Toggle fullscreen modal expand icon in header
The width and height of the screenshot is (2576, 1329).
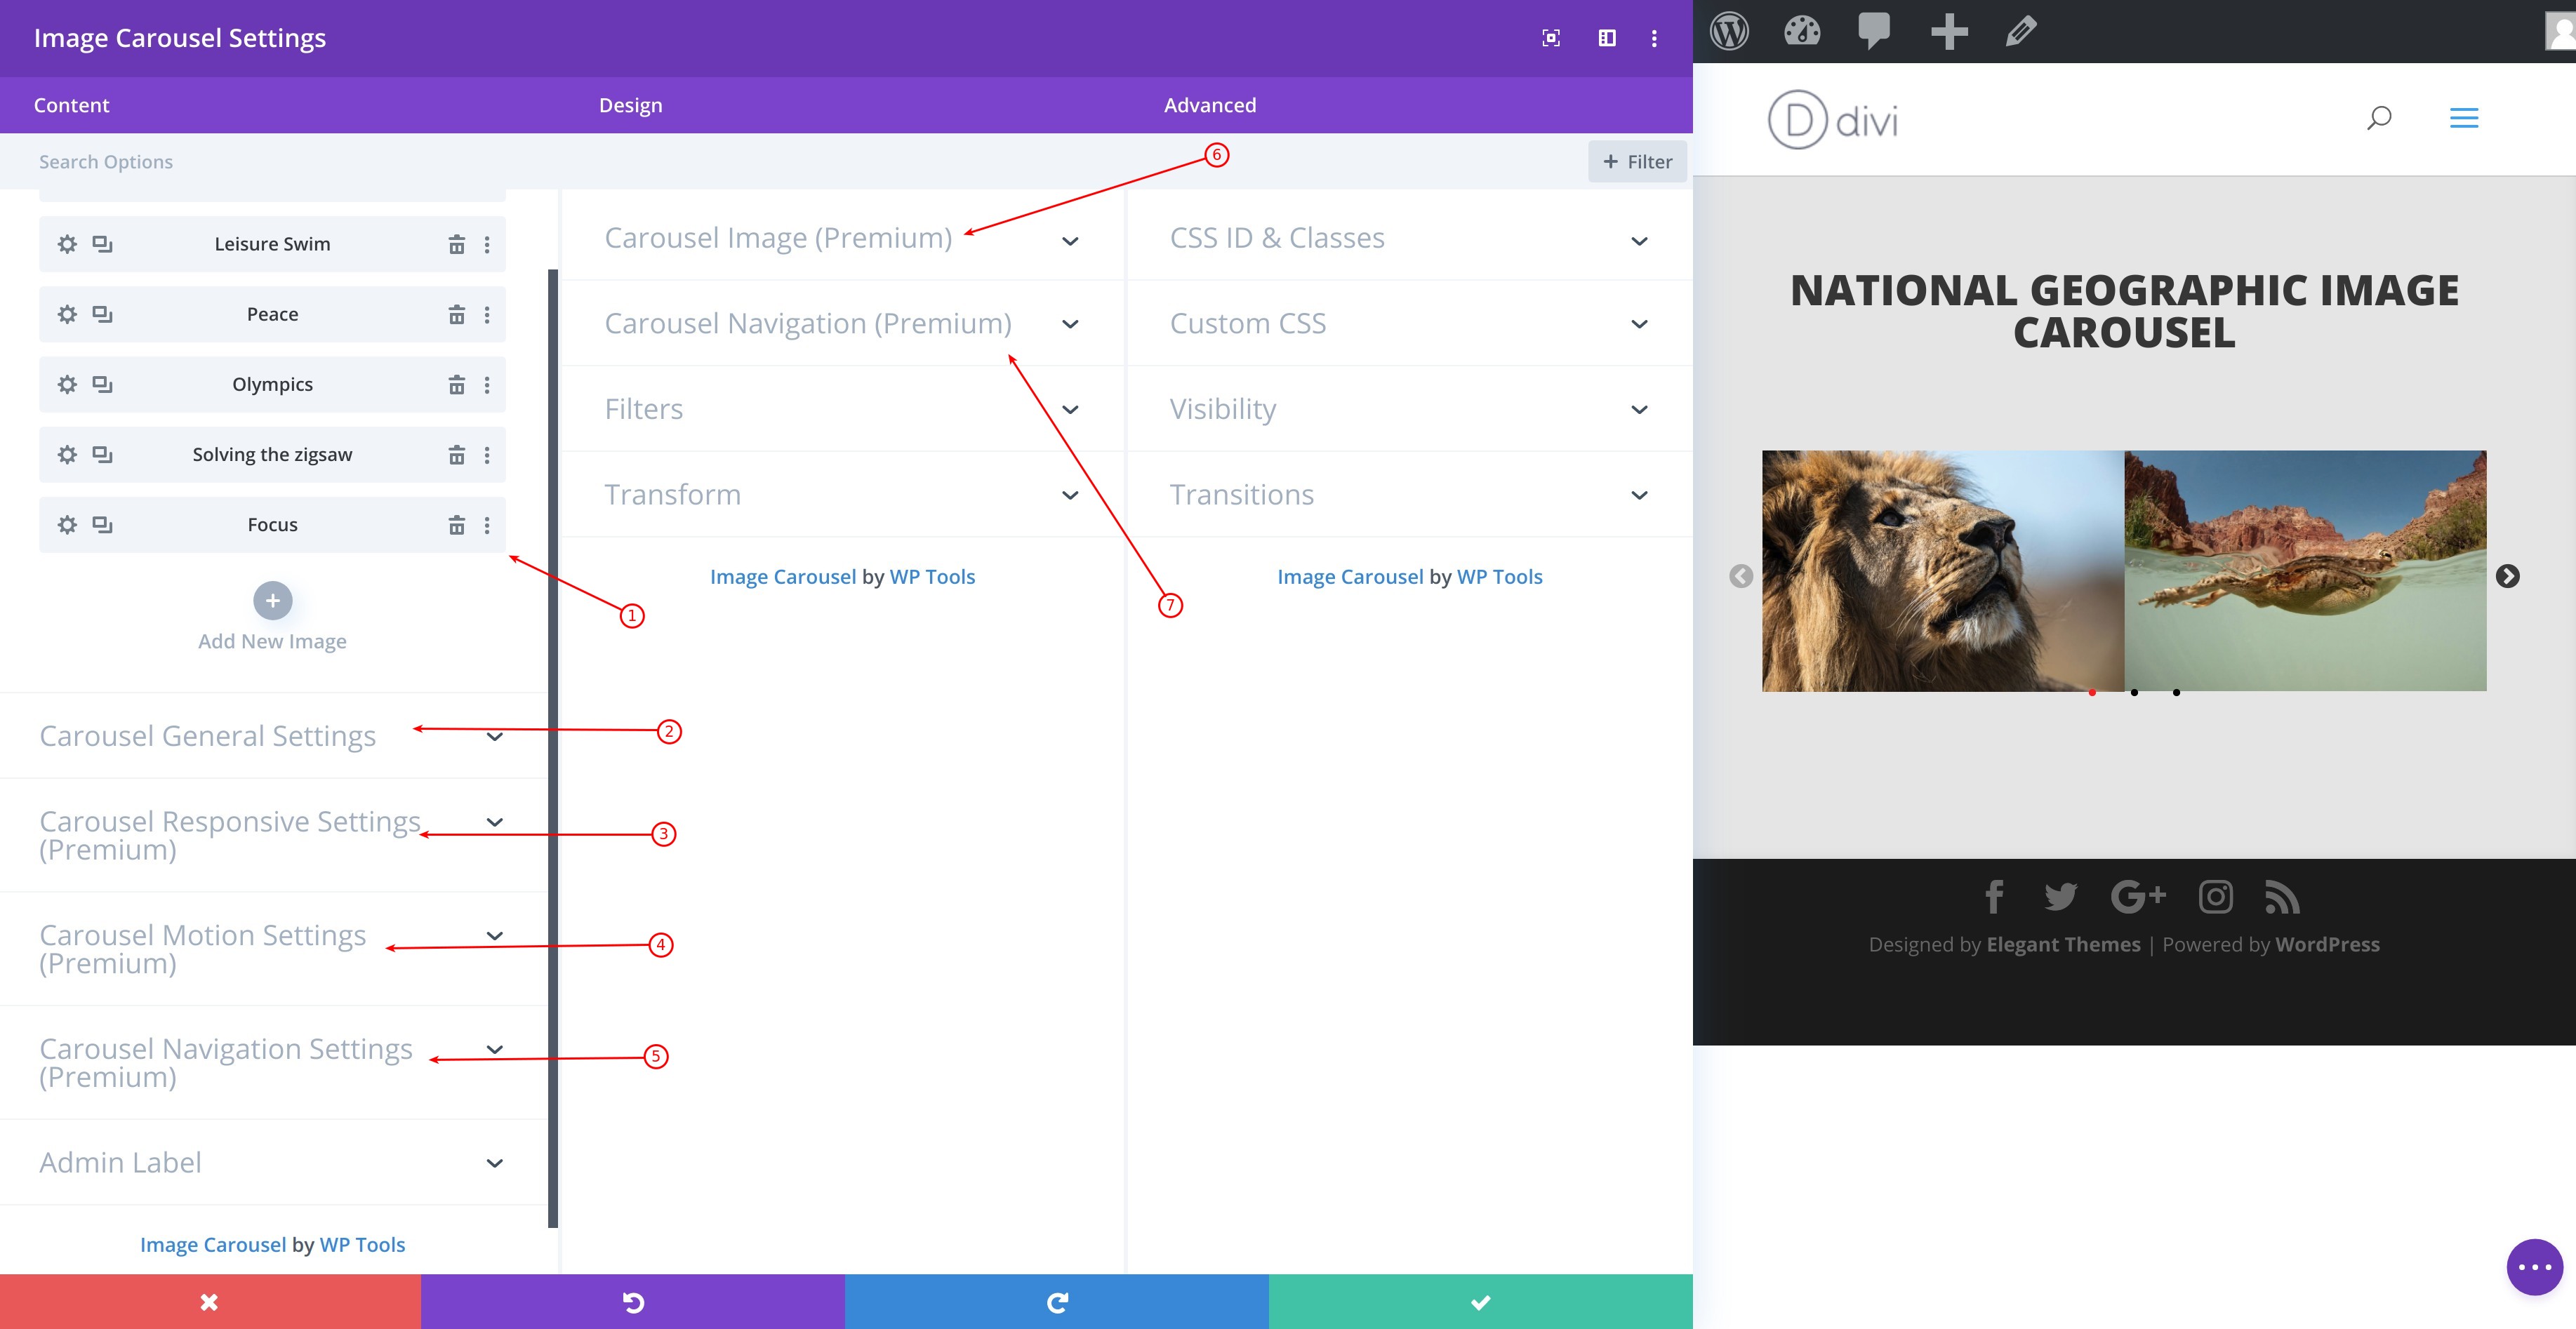(1551, 38)
